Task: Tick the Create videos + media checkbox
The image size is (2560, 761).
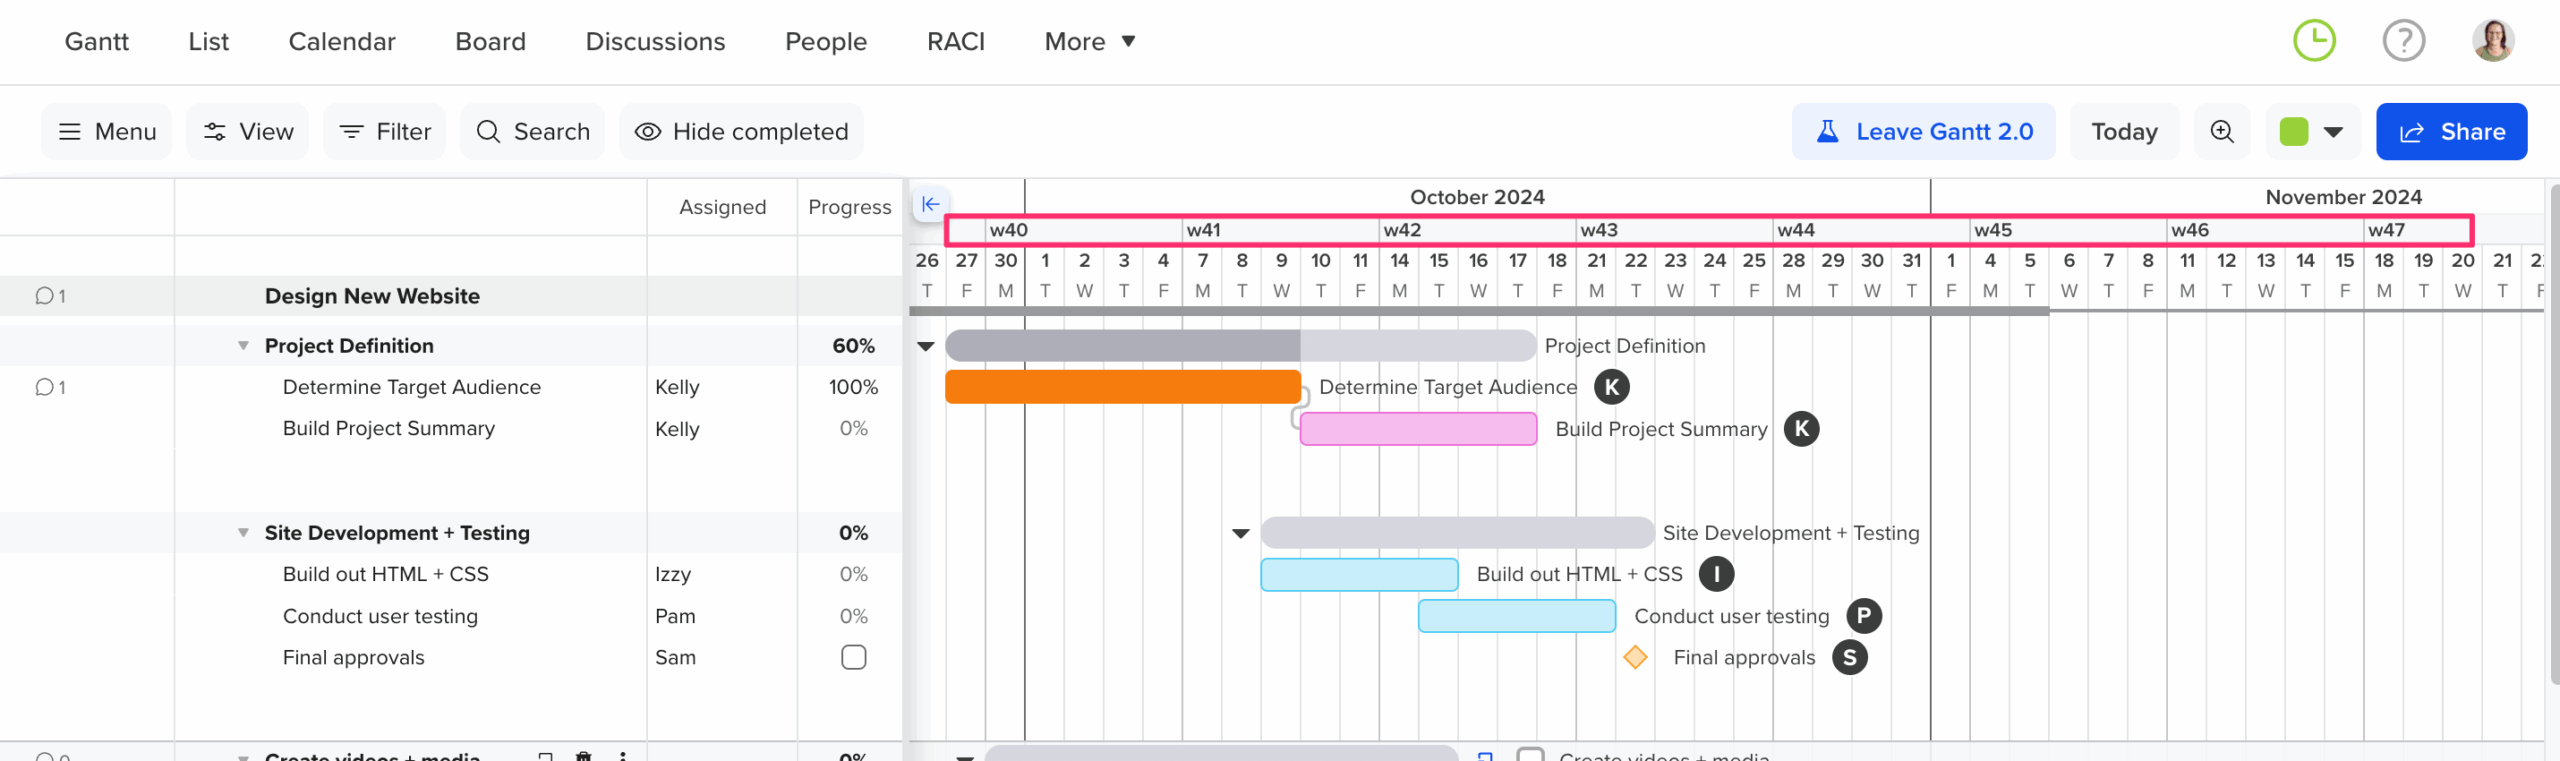Action: [x=1530, y=755]
